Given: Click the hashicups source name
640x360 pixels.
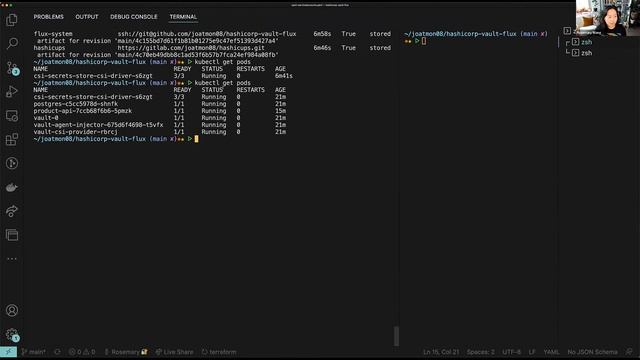Looking at the screenshot, I should pos(49,48).
